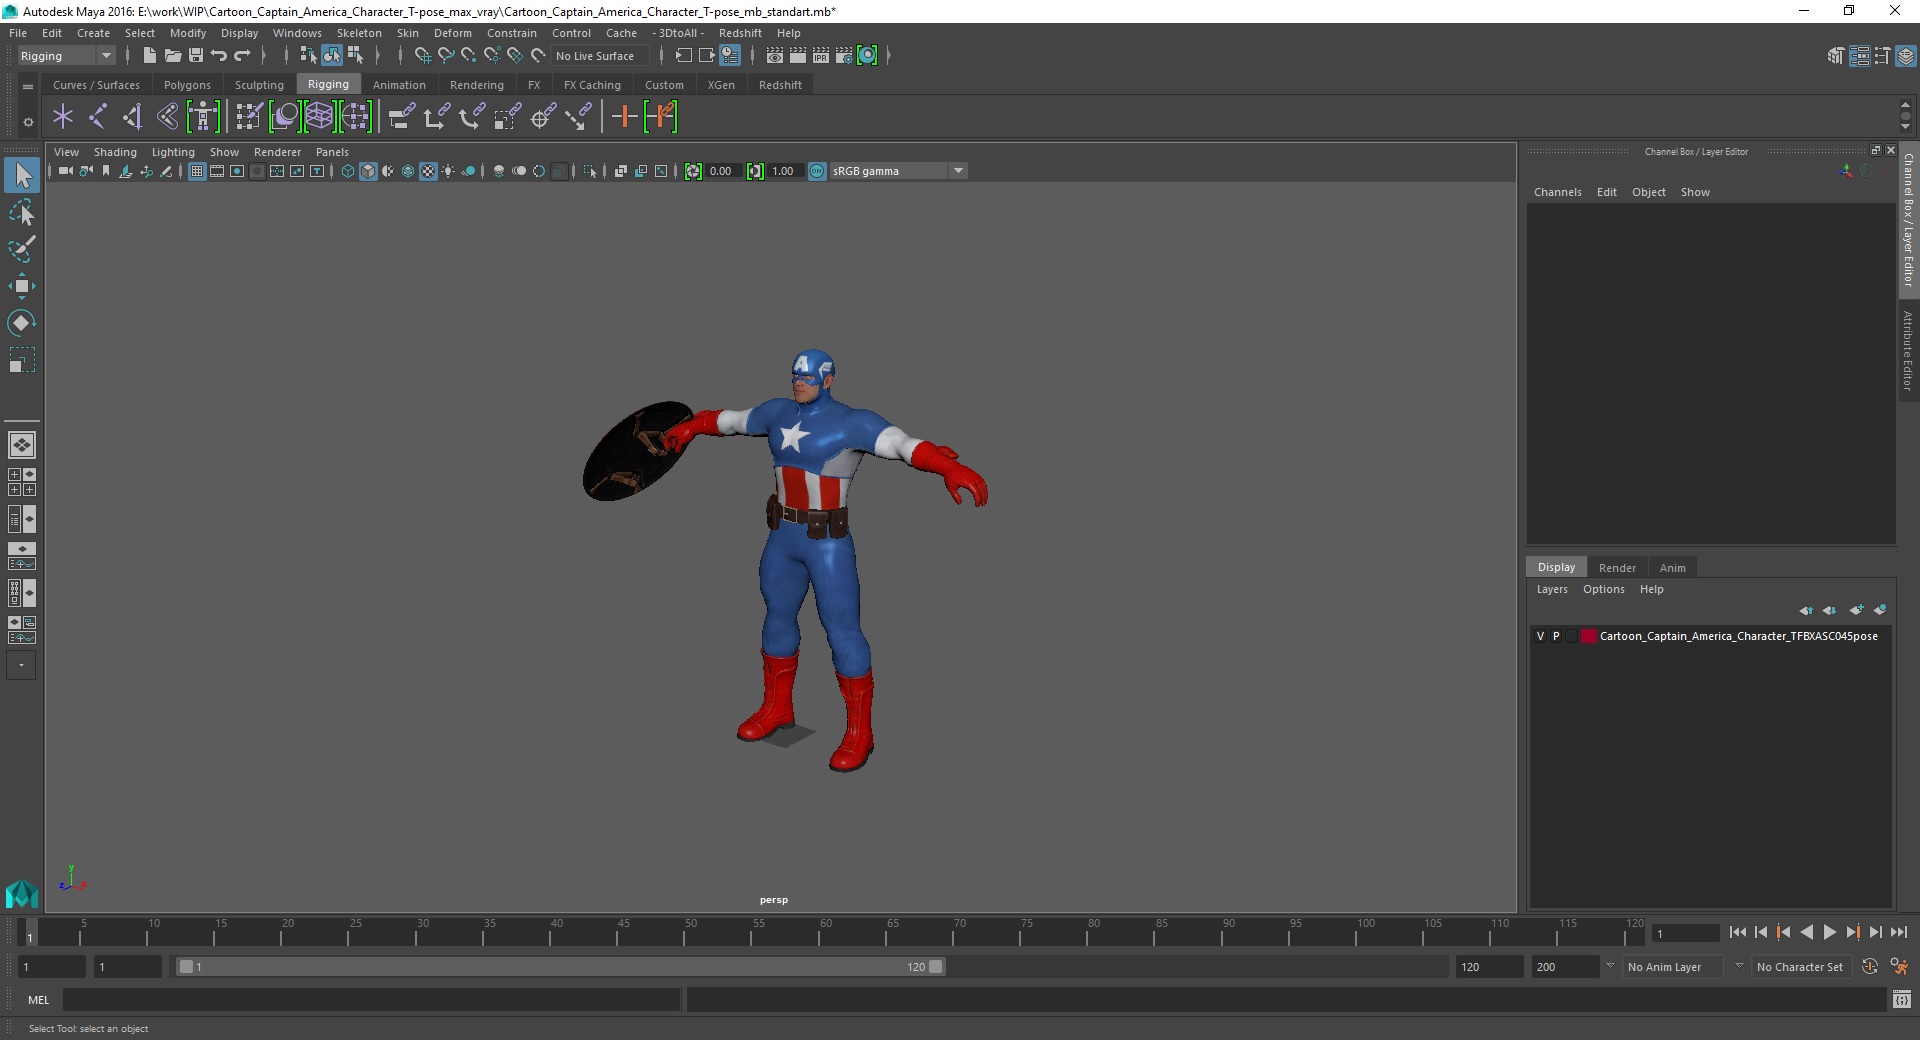Screen dimensions: 1920x1040
Task: Open animation preferences via the running-figure icon
Action: 1899,967
